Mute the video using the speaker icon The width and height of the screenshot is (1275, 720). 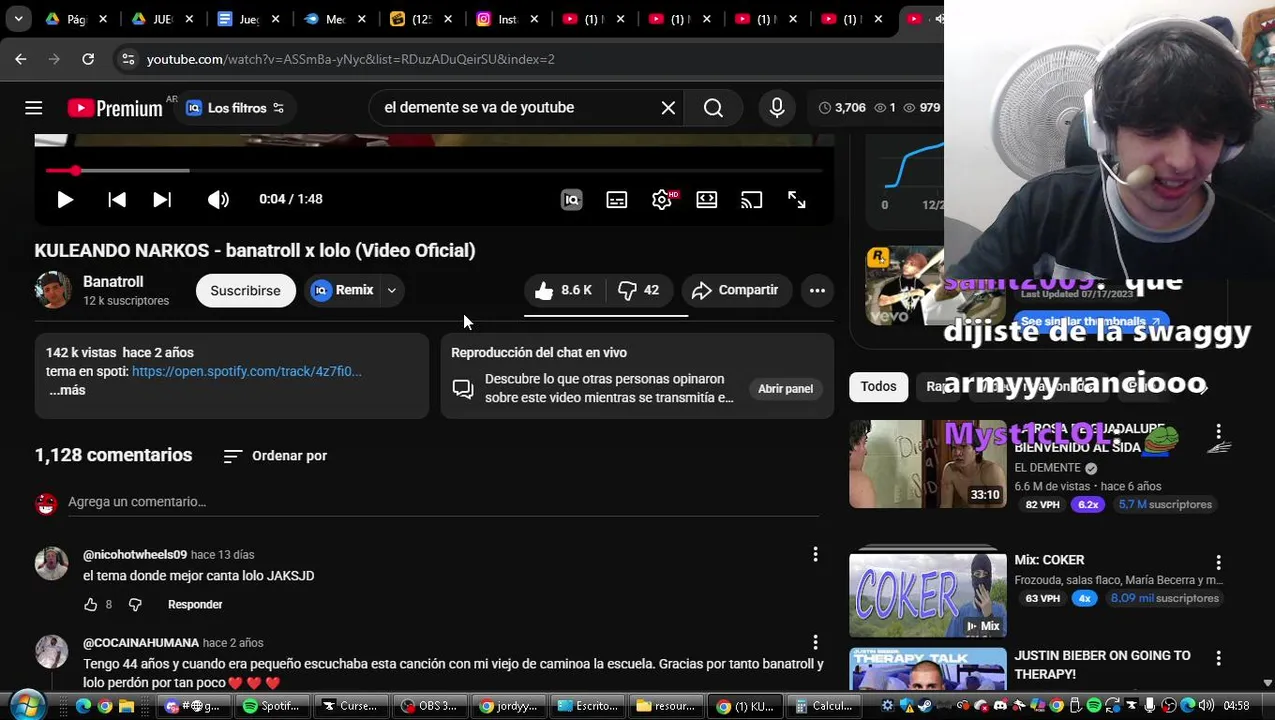pyautogui.click(x=218, y=200)
